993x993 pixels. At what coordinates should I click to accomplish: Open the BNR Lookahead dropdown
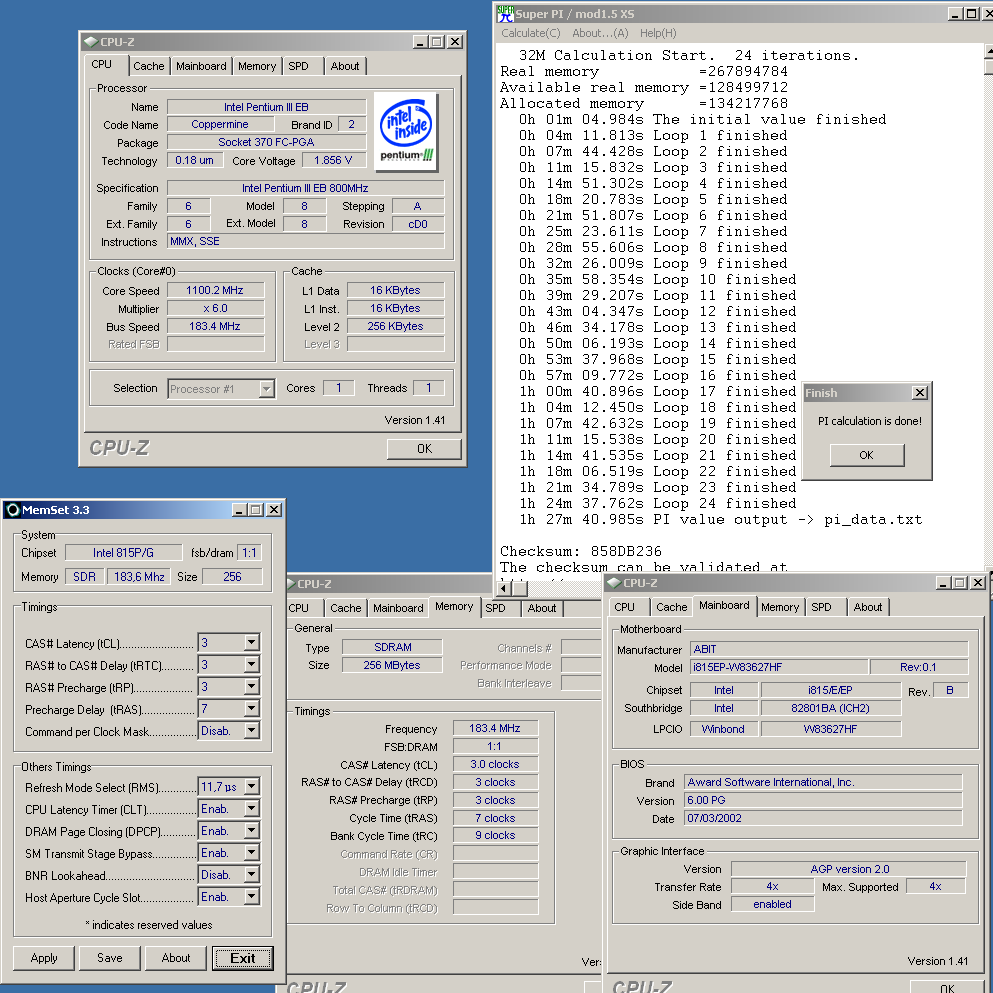[x=251, y=875]
